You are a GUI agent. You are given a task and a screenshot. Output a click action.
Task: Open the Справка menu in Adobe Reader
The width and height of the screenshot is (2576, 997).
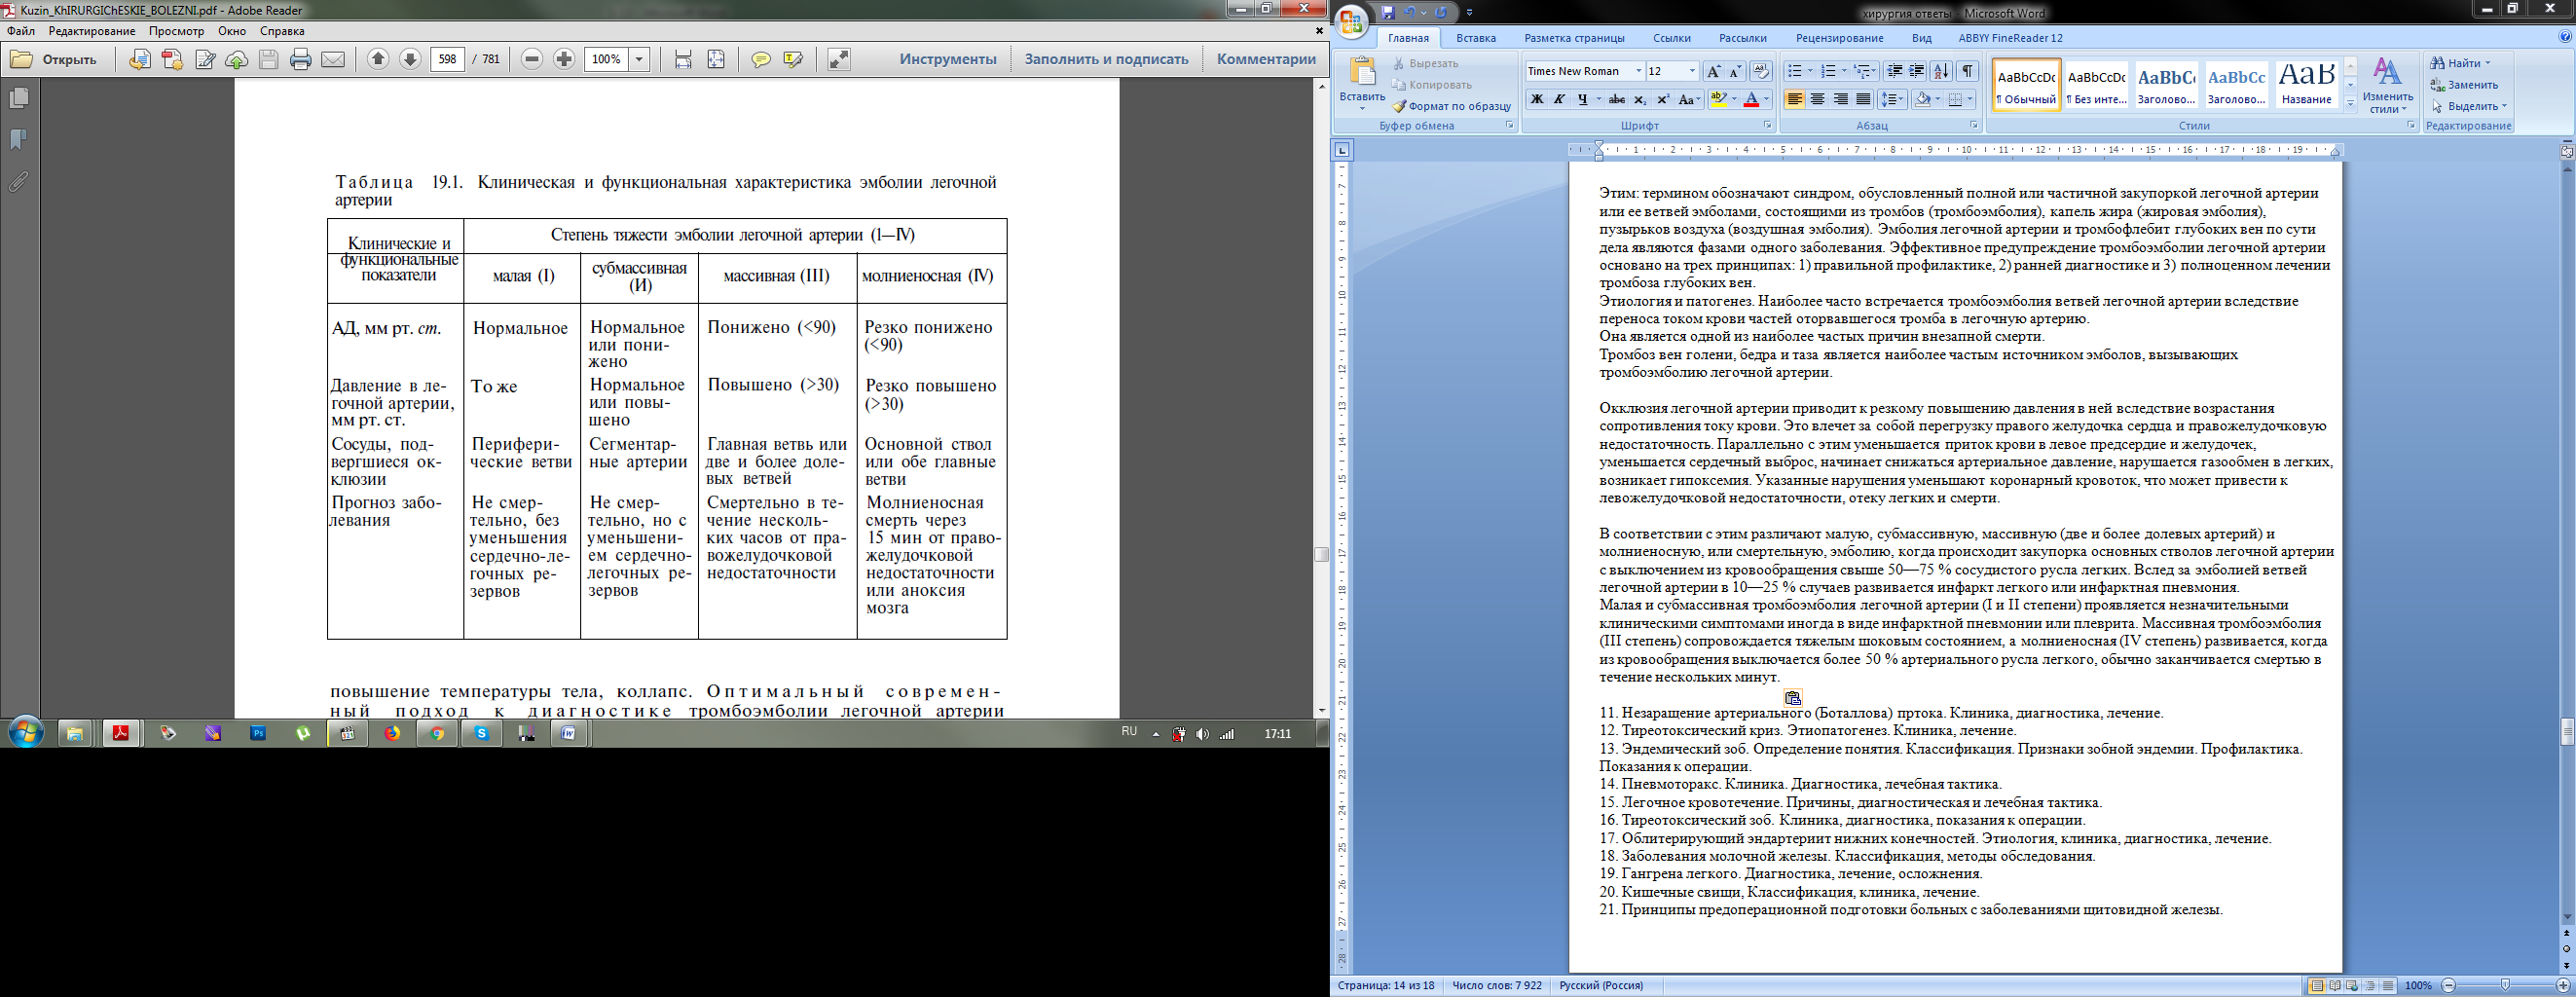(282, 31)
